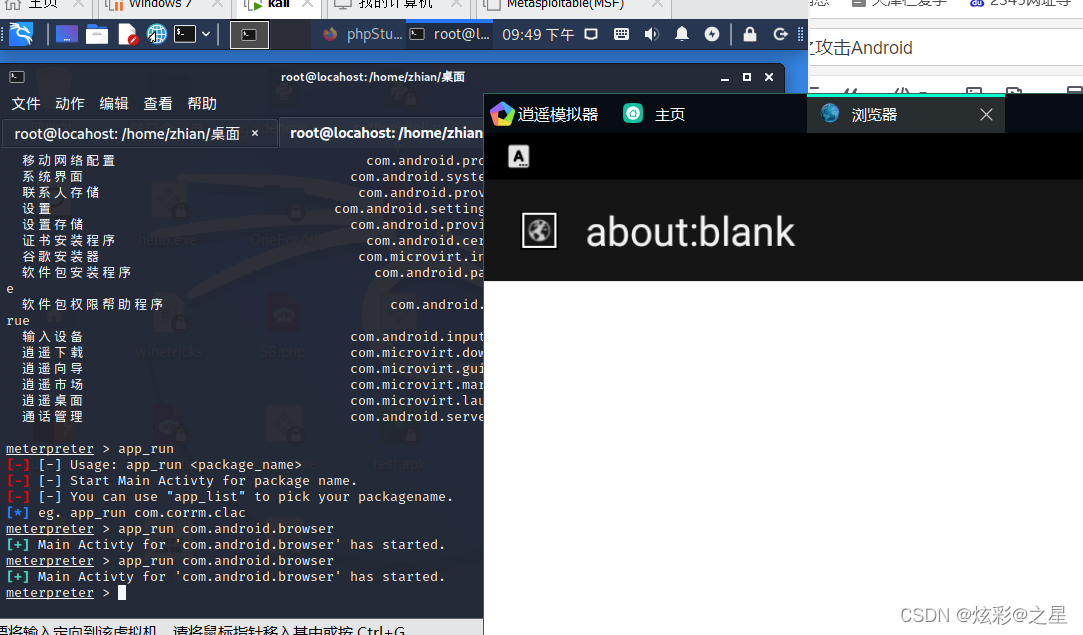Switch to the kali VM tab
This screenshot has width=1083, height=635.
coord(279,6)
